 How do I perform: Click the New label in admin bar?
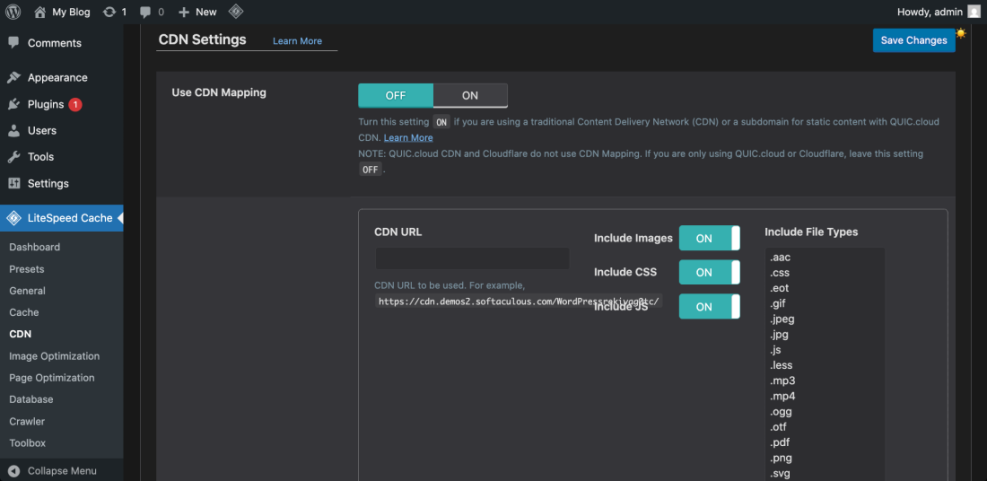point(206,12)
